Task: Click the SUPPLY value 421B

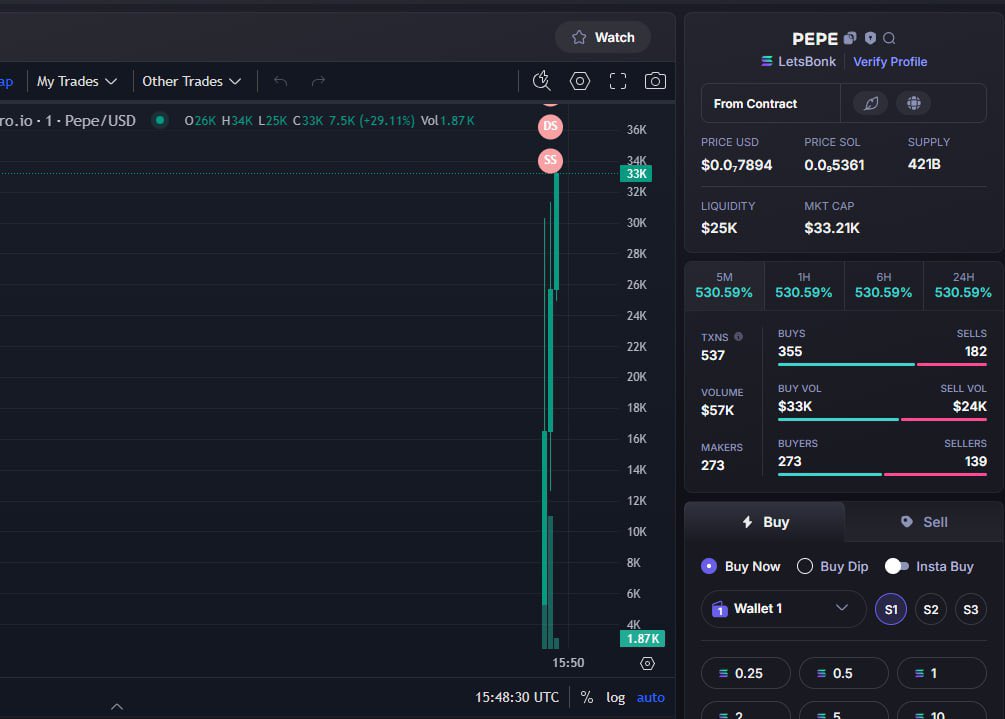Action: pyautogui.click(x=924, y=164)
